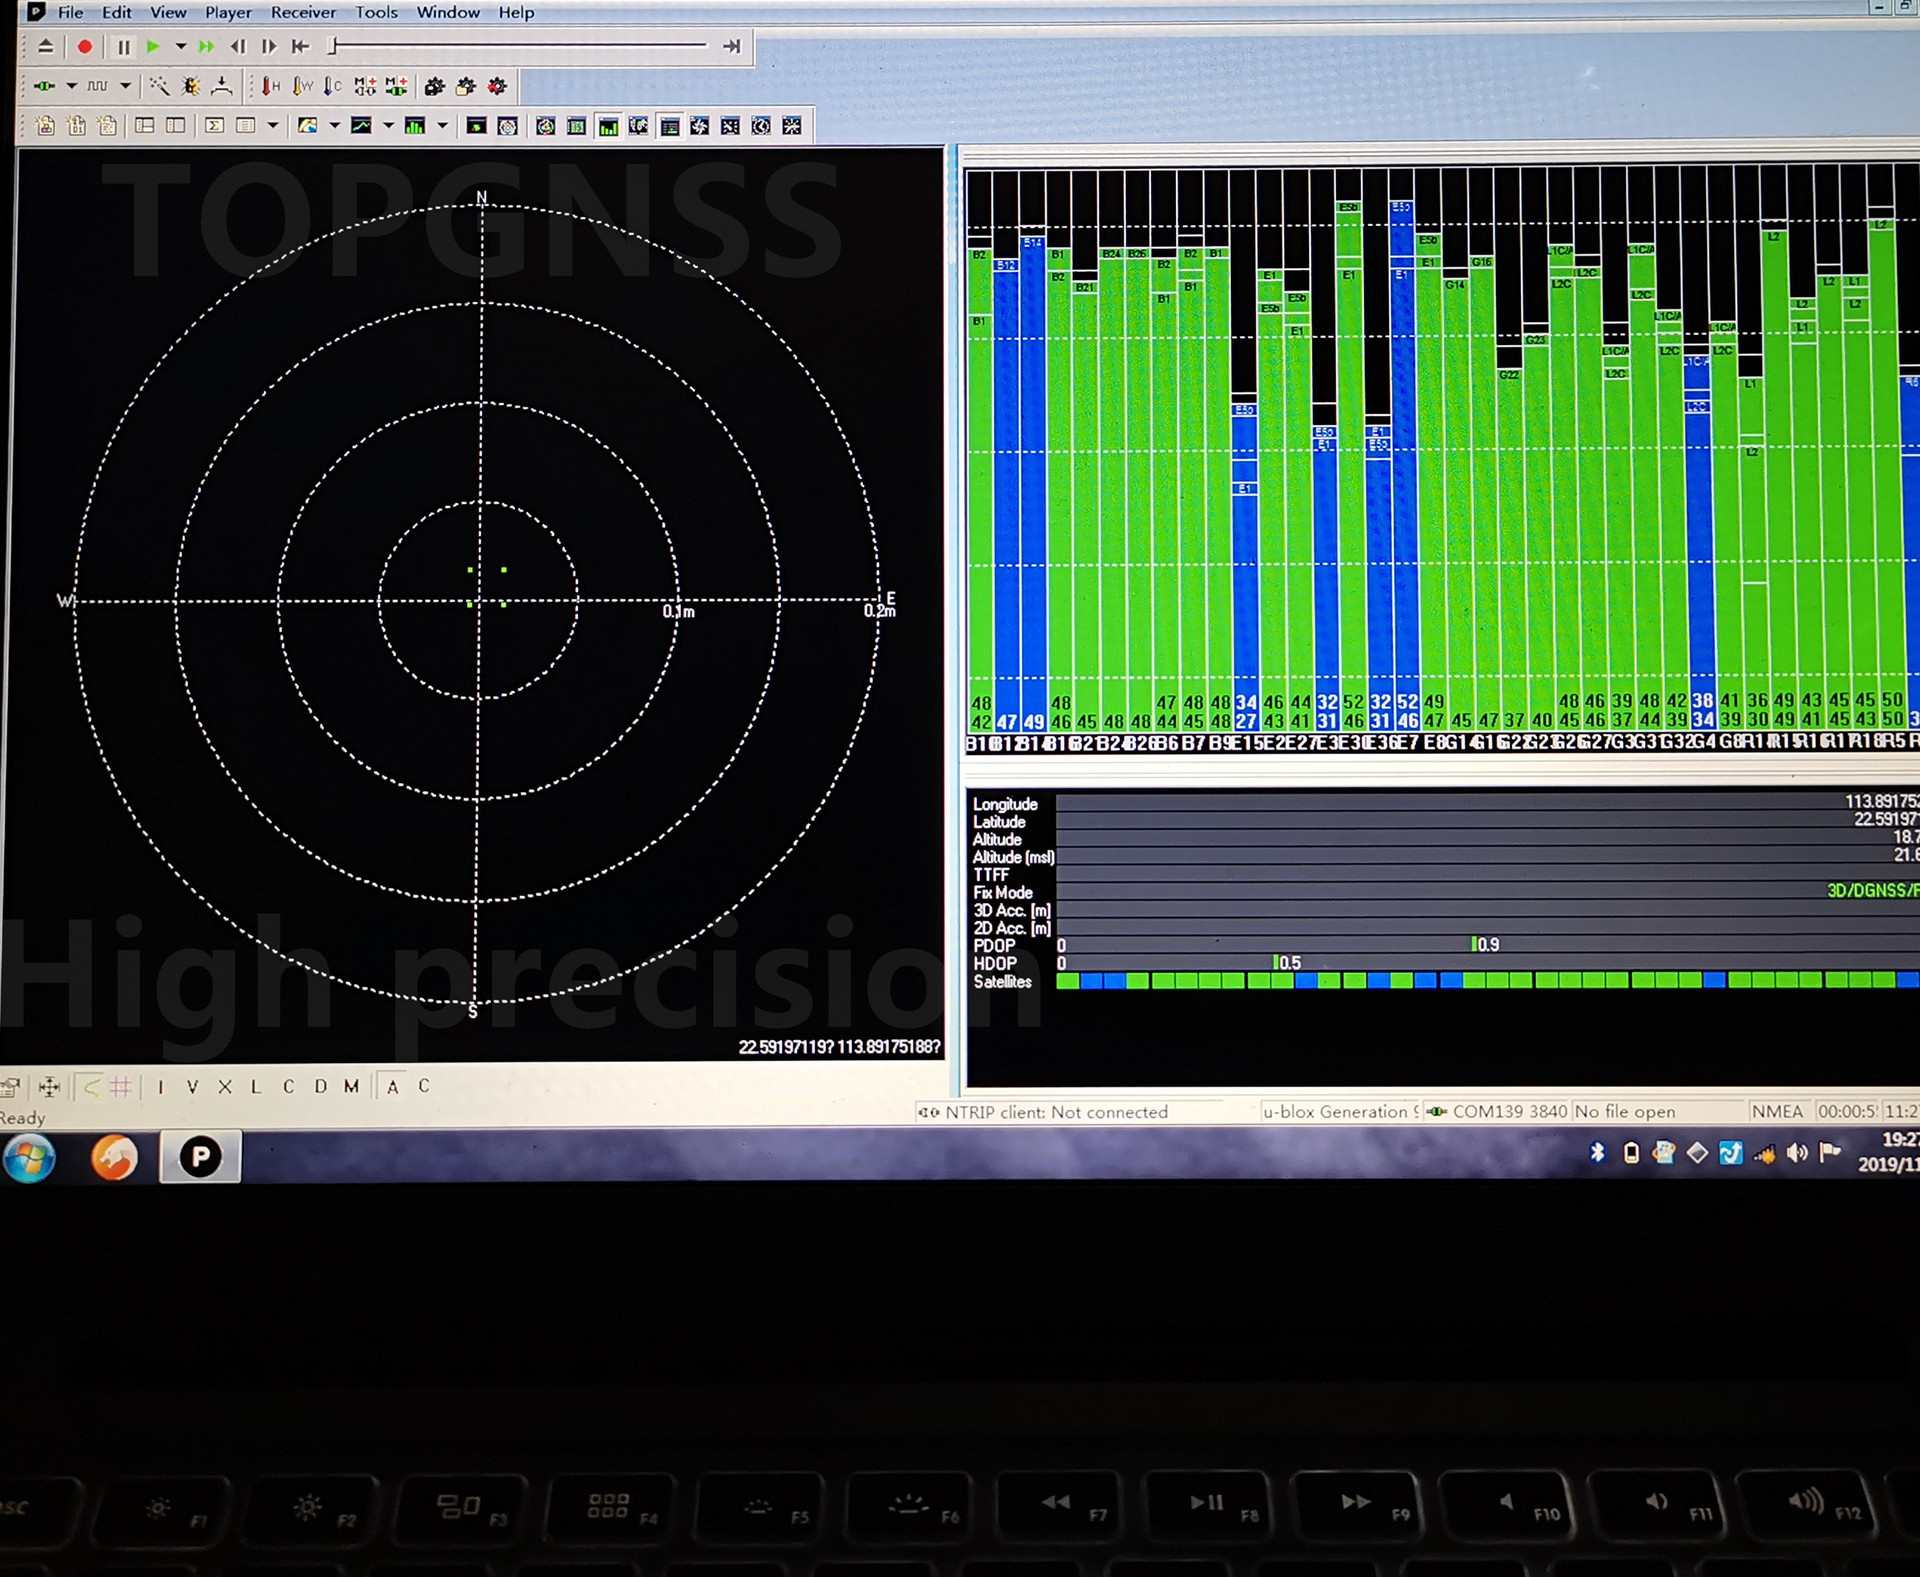Click the red Record button
Screen dimensions: 1920x1577
(x=85, y=46)
